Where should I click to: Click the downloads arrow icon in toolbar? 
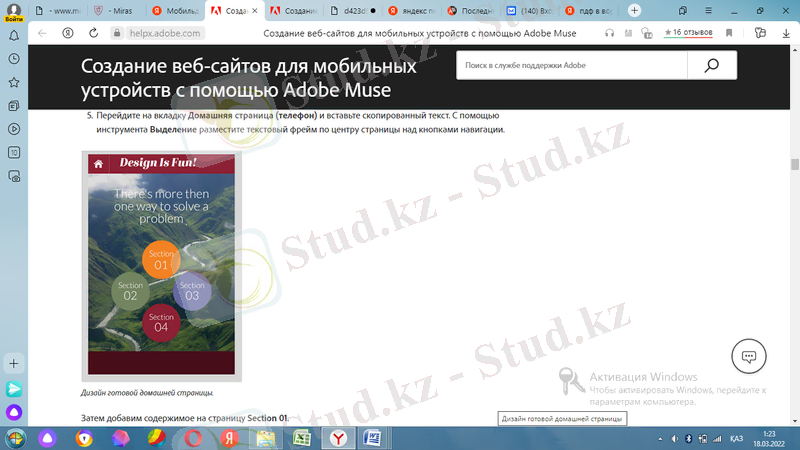[x=785, y=33]
